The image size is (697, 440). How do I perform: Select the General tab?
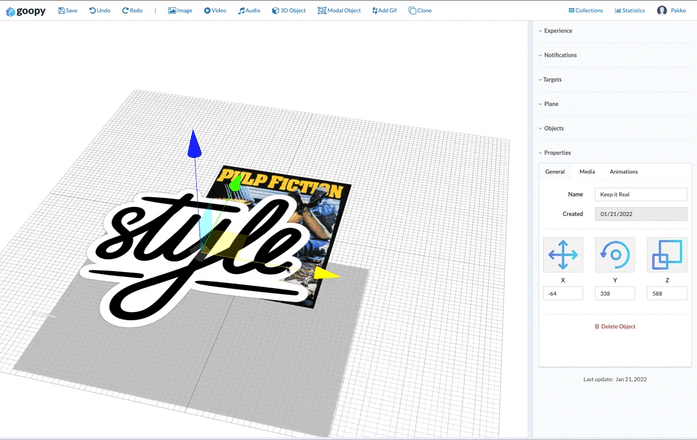click(x=555, y=172)
